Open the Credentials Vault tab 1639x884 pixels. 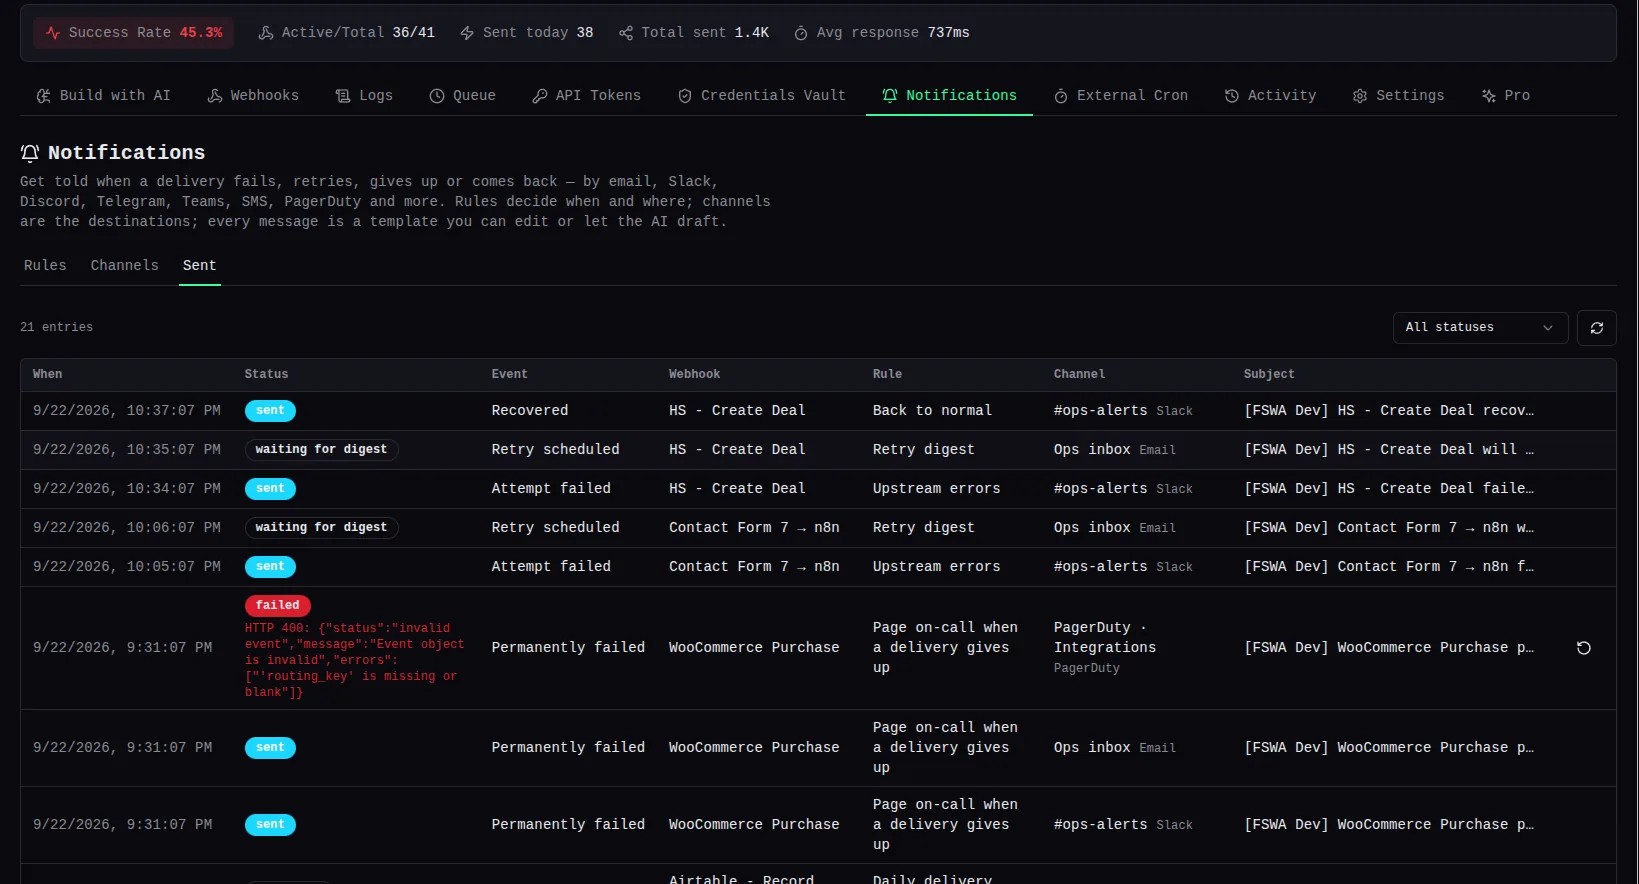click(762, 96)
